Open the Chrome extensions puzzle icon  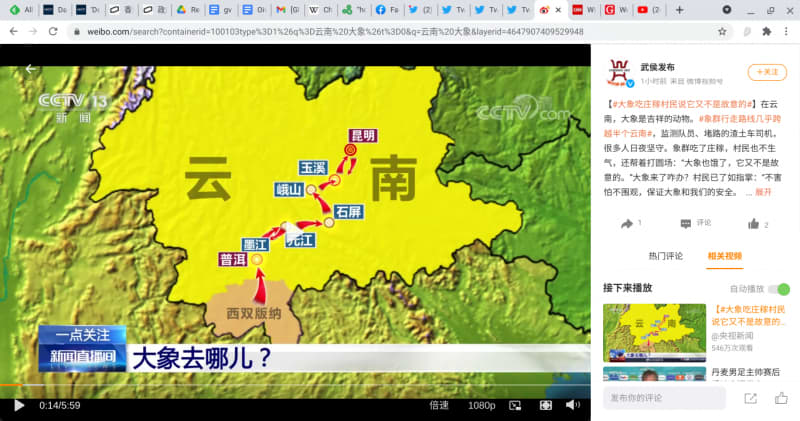766,32
